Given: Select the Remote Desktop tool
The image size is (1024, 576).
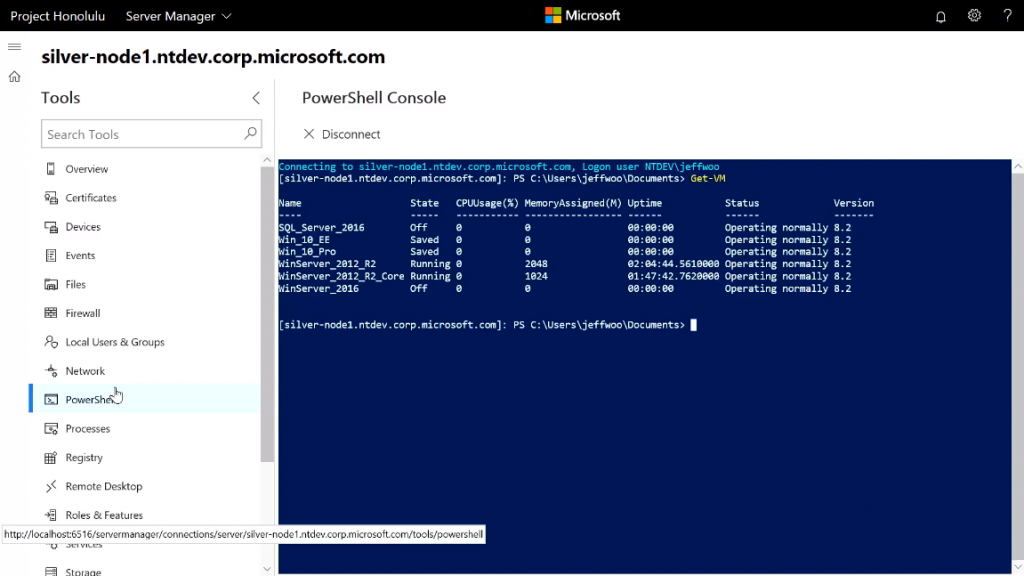Looking at the screenshot, I should [x=104, y=486].
